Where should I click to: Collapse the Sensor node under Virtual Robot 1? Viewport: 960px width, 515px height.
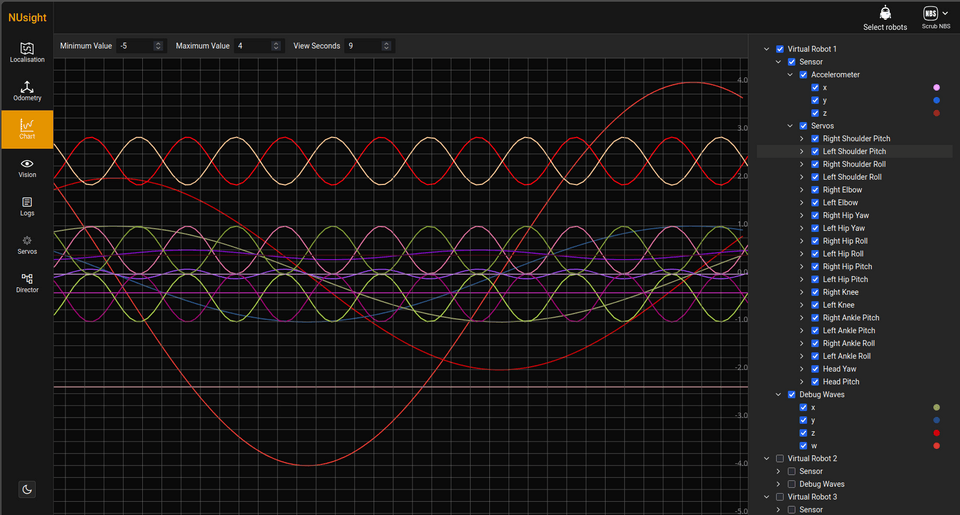(x=778, y=62)
